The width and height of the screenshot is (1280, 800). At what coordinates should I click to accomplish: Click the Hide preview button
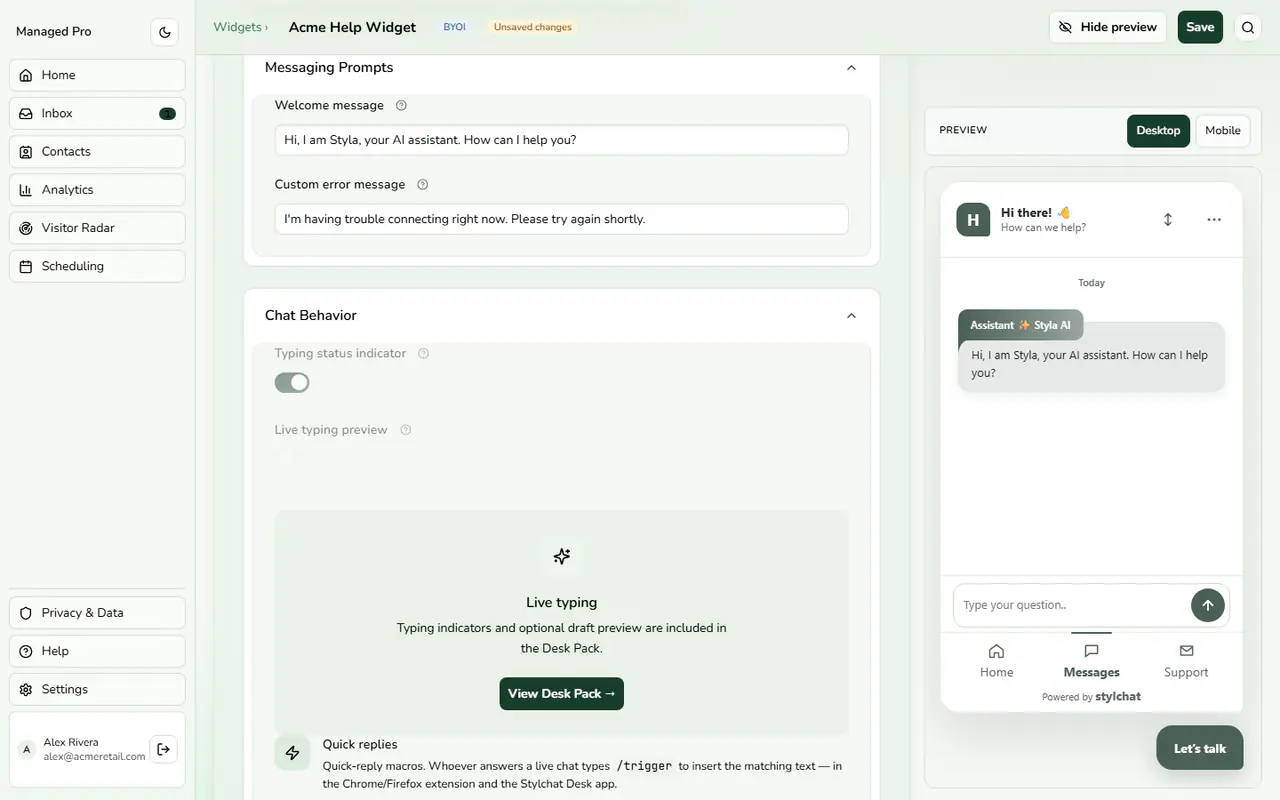[x=1108, y=27]
